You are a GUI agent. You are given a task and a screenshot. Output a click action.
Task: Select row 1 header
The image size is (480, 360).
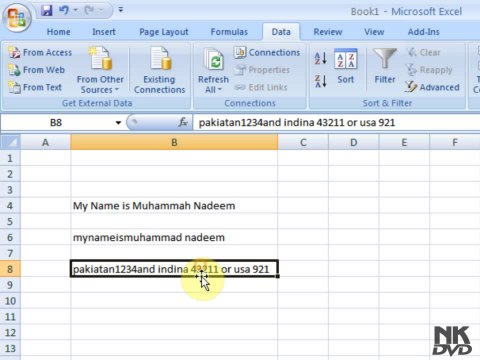point(10,158)
